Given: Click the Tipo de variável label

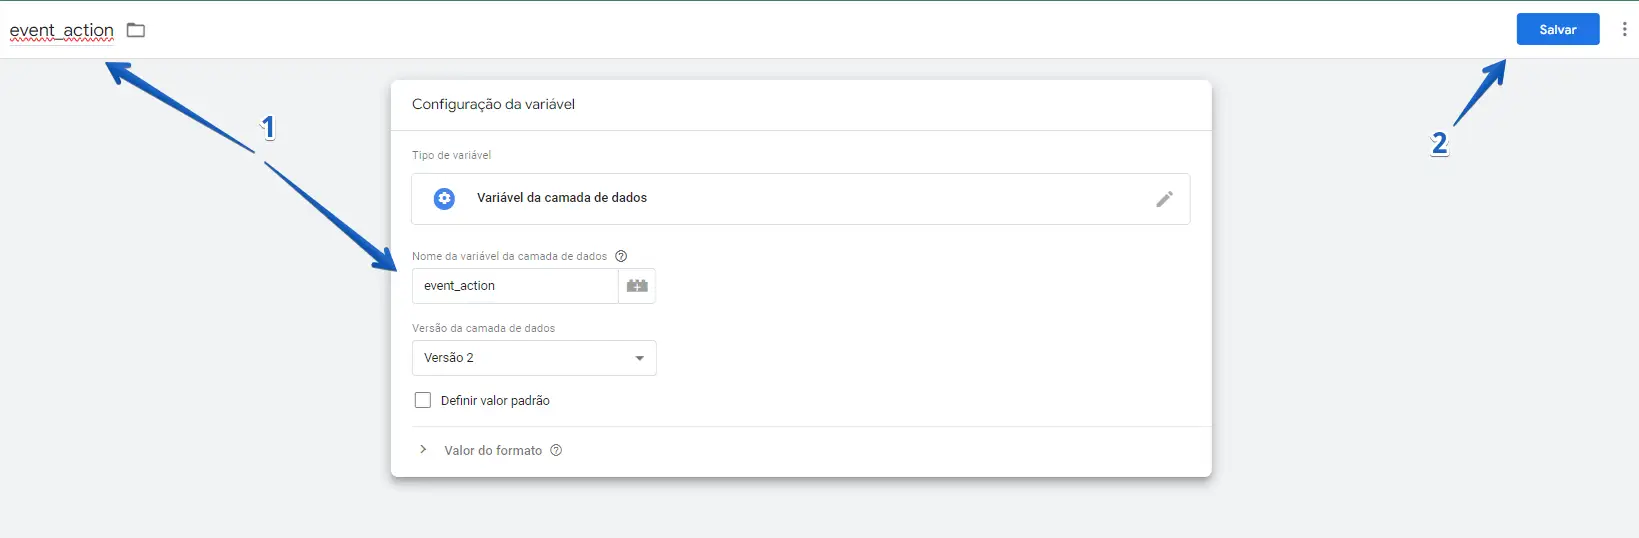Looking at the screenshot, I should tap(451, 155).
